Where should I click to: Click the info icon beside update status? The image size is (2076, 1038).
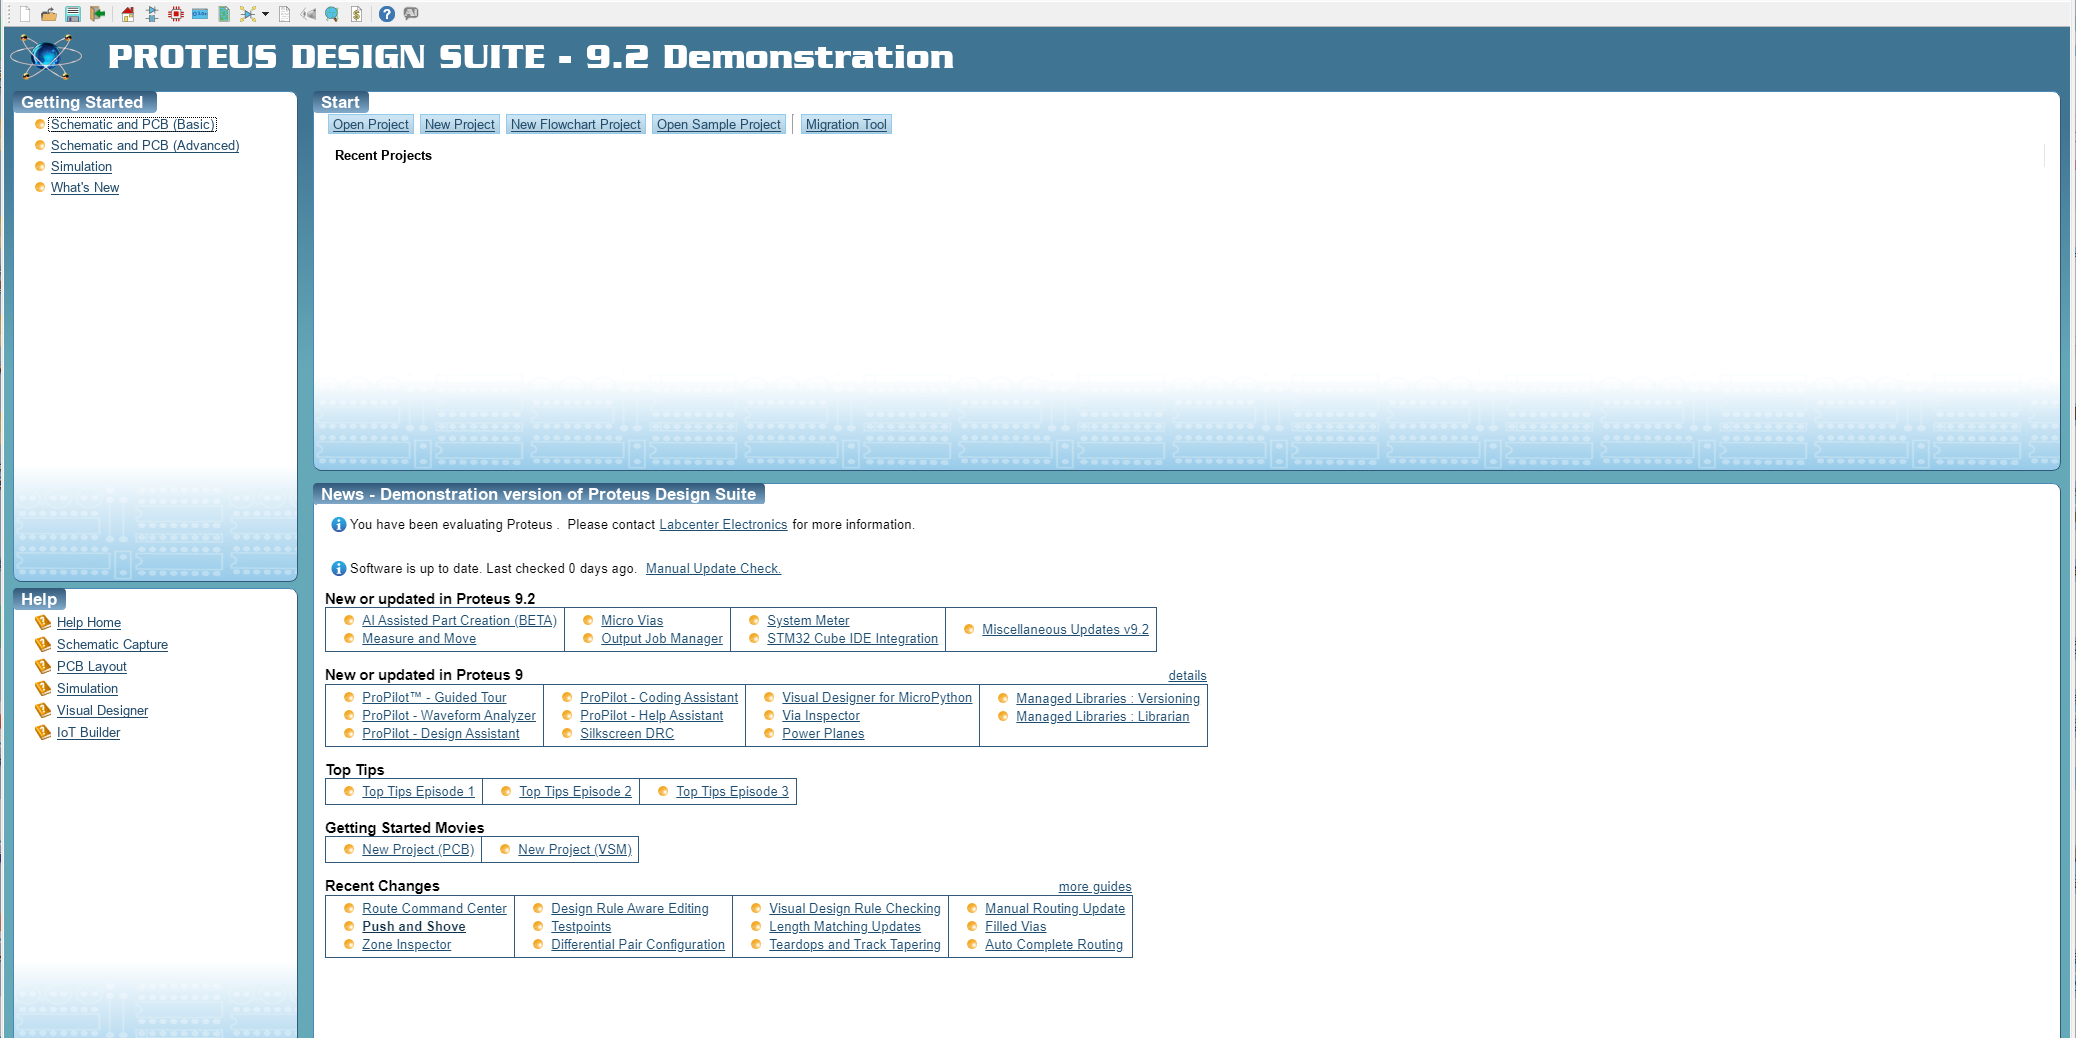(x=339, y=569)
